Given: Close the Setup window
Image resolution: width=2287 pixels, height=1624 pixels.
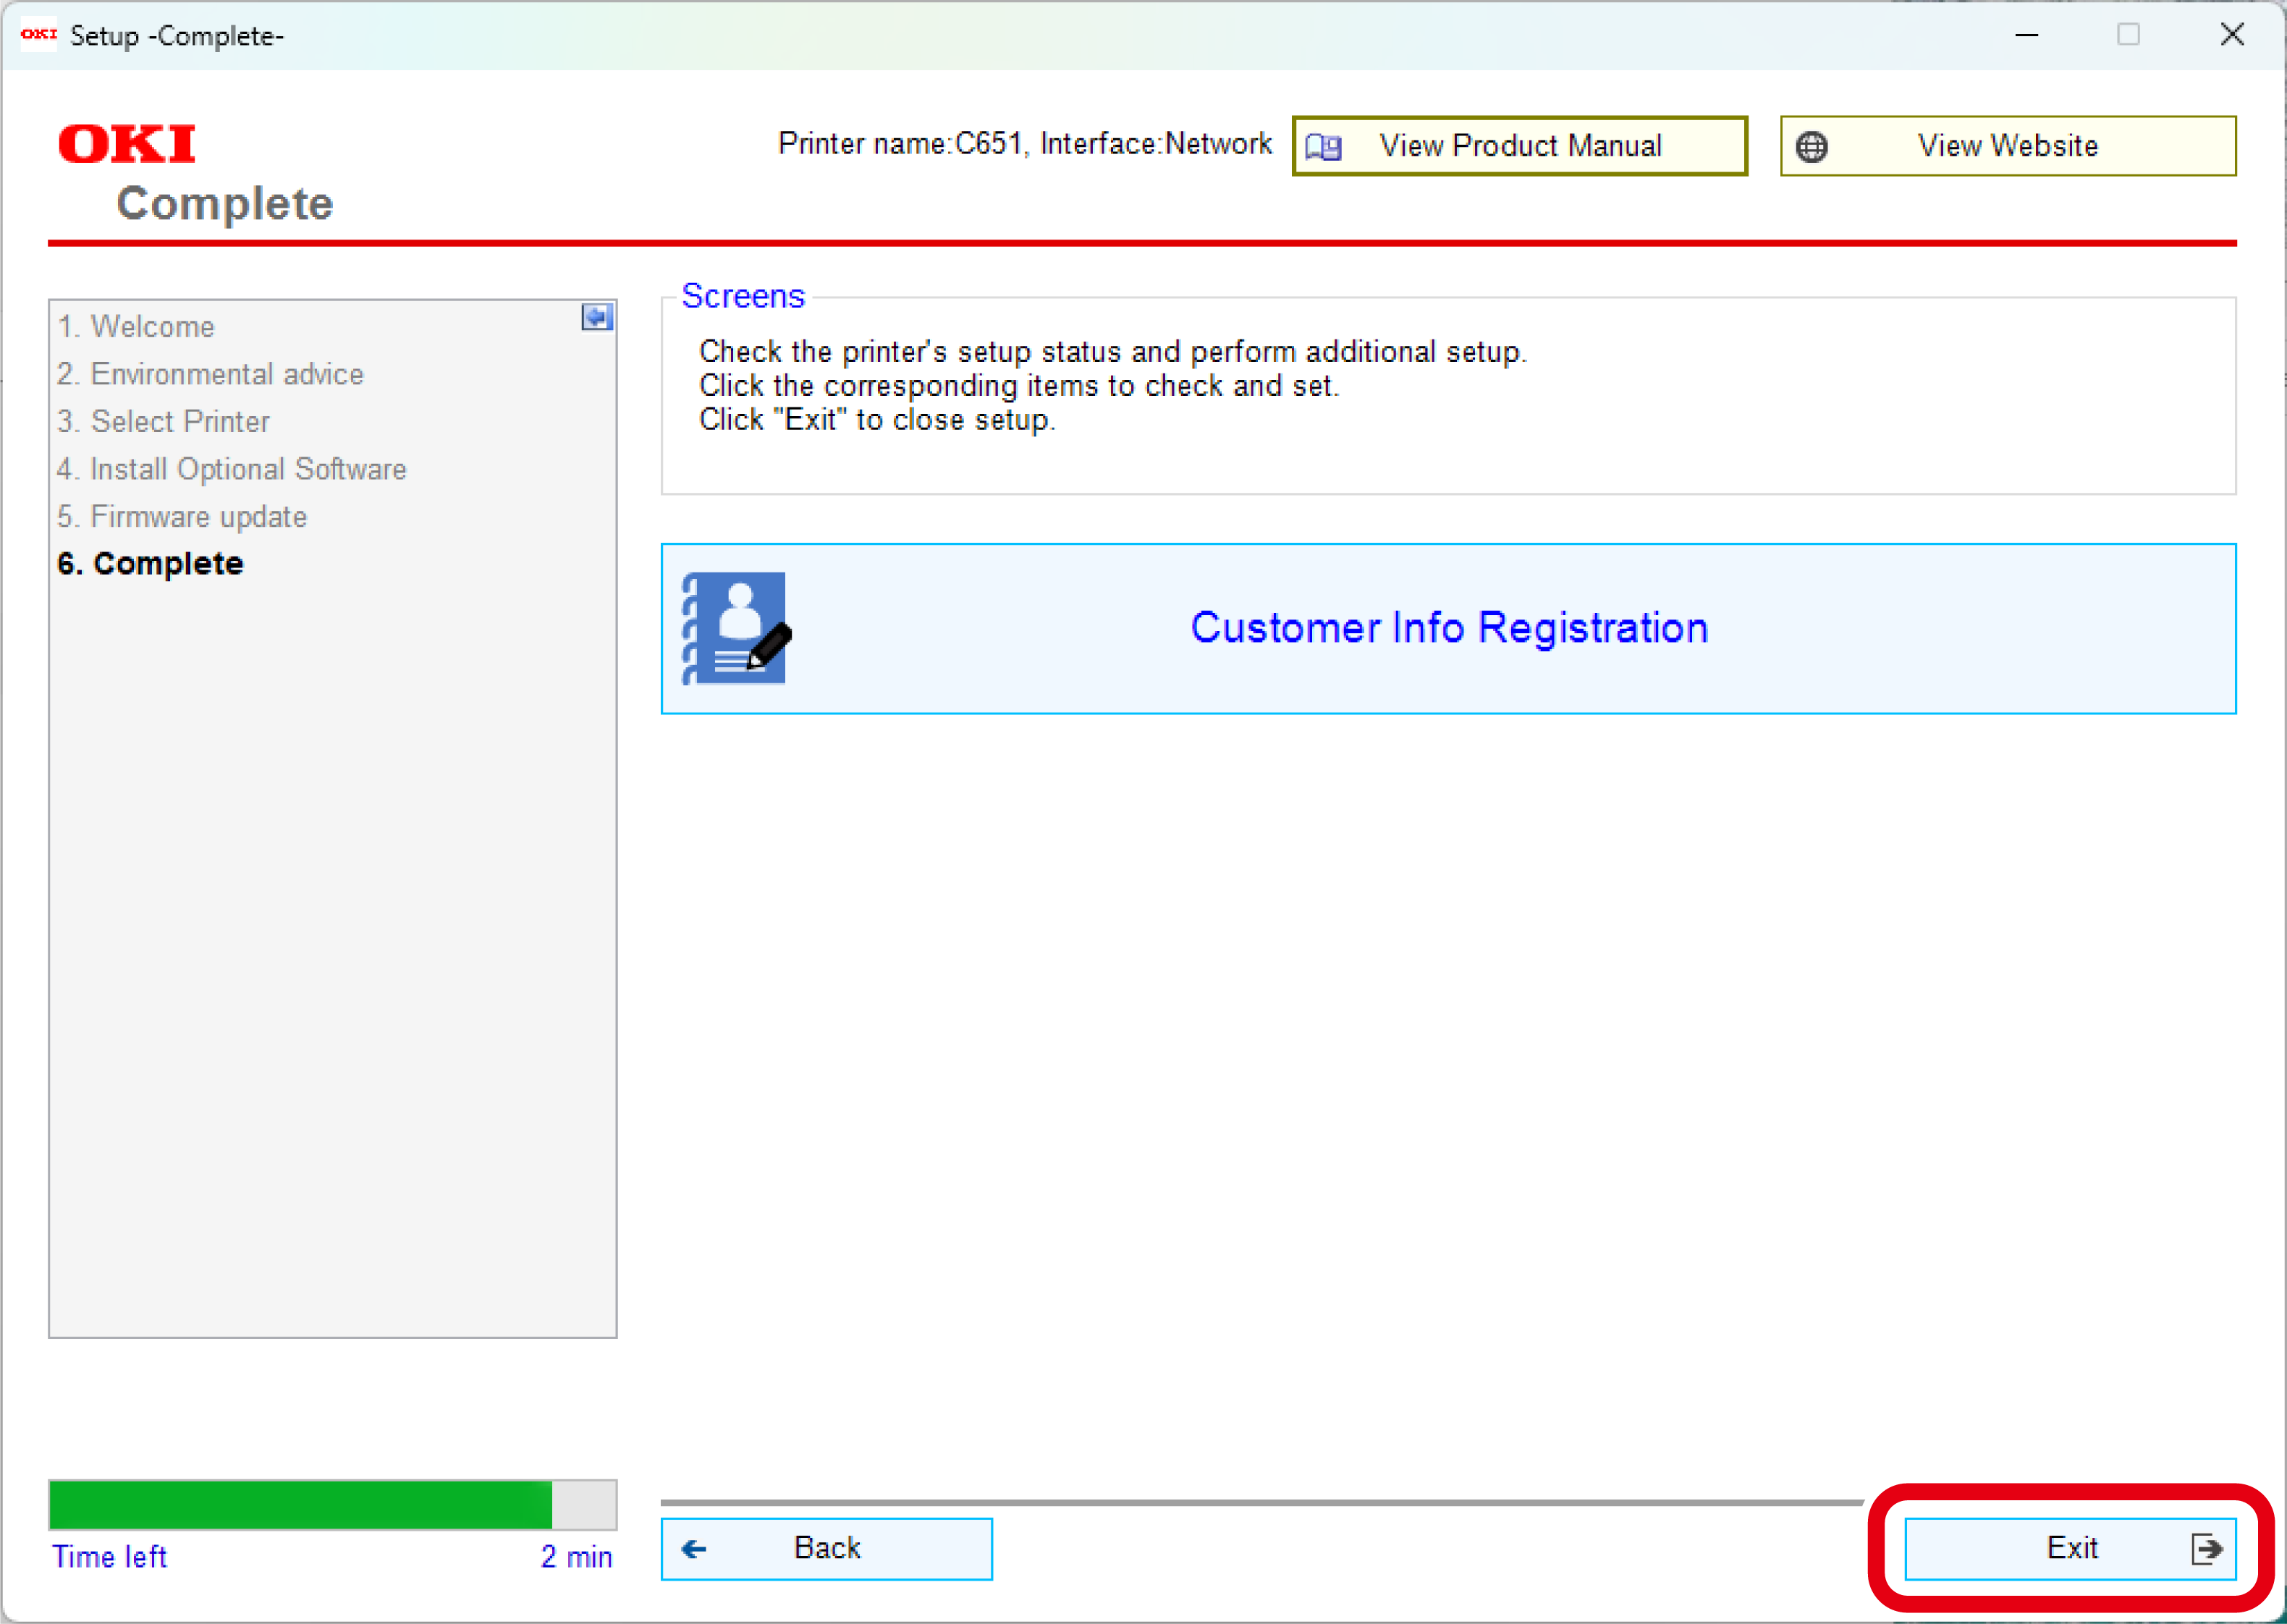Looking at the screenshot, I should tap(2231, 35).
